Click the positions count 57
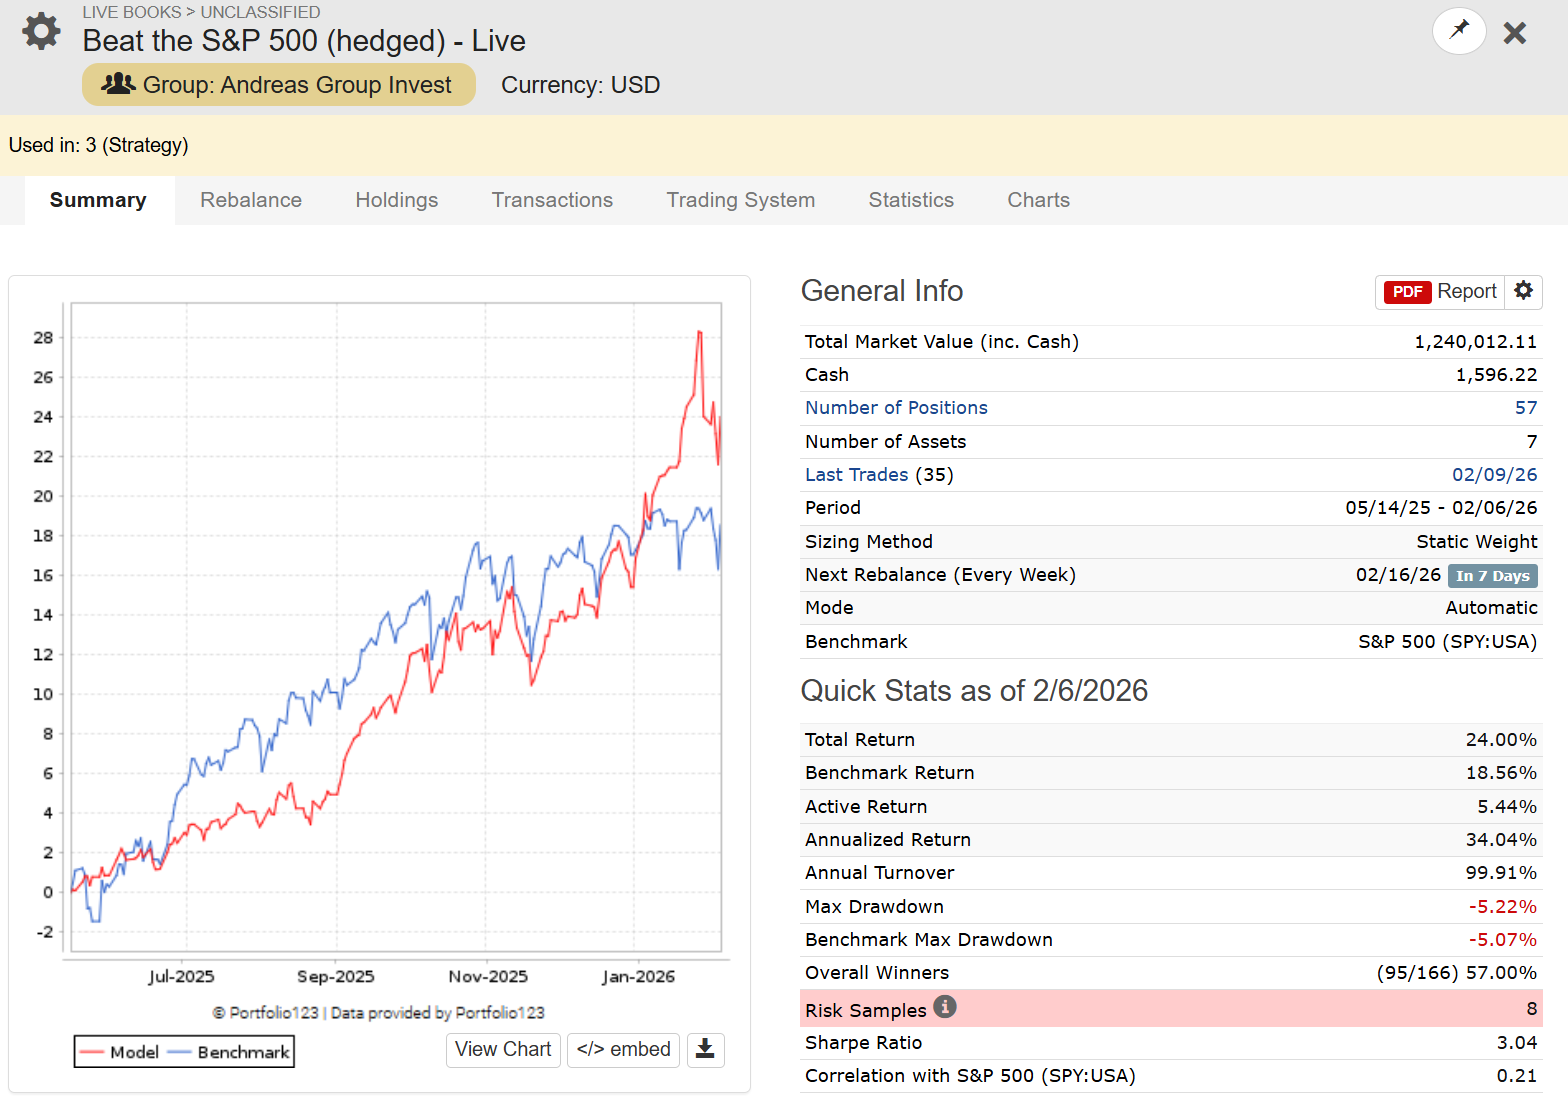 click(1525, 408)
